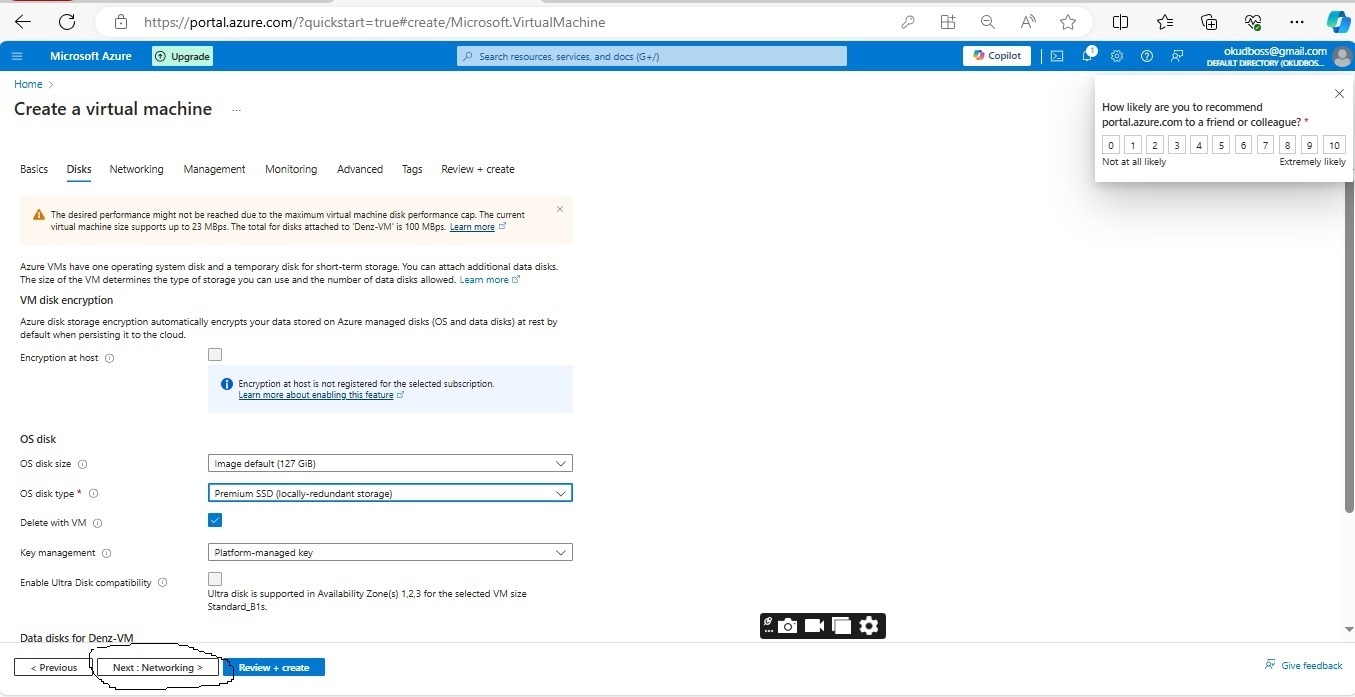Image resolution: width=1355 pixels, height=697 pixels.
Task: Open the Key management dropdown
Action: point(390,553)
